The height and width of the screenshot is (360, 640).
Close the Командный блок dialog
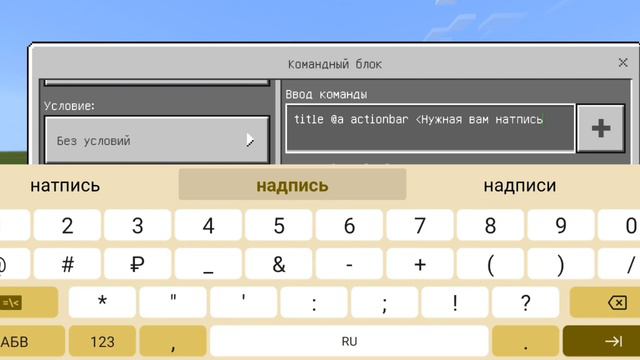coord(623,63)
